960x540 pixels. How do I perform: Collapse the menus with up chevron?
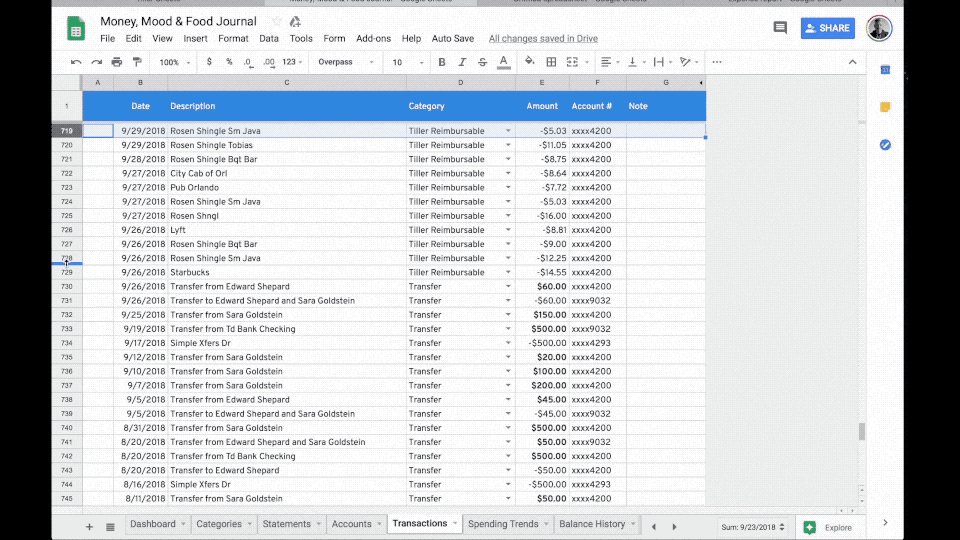pos(852,62)
